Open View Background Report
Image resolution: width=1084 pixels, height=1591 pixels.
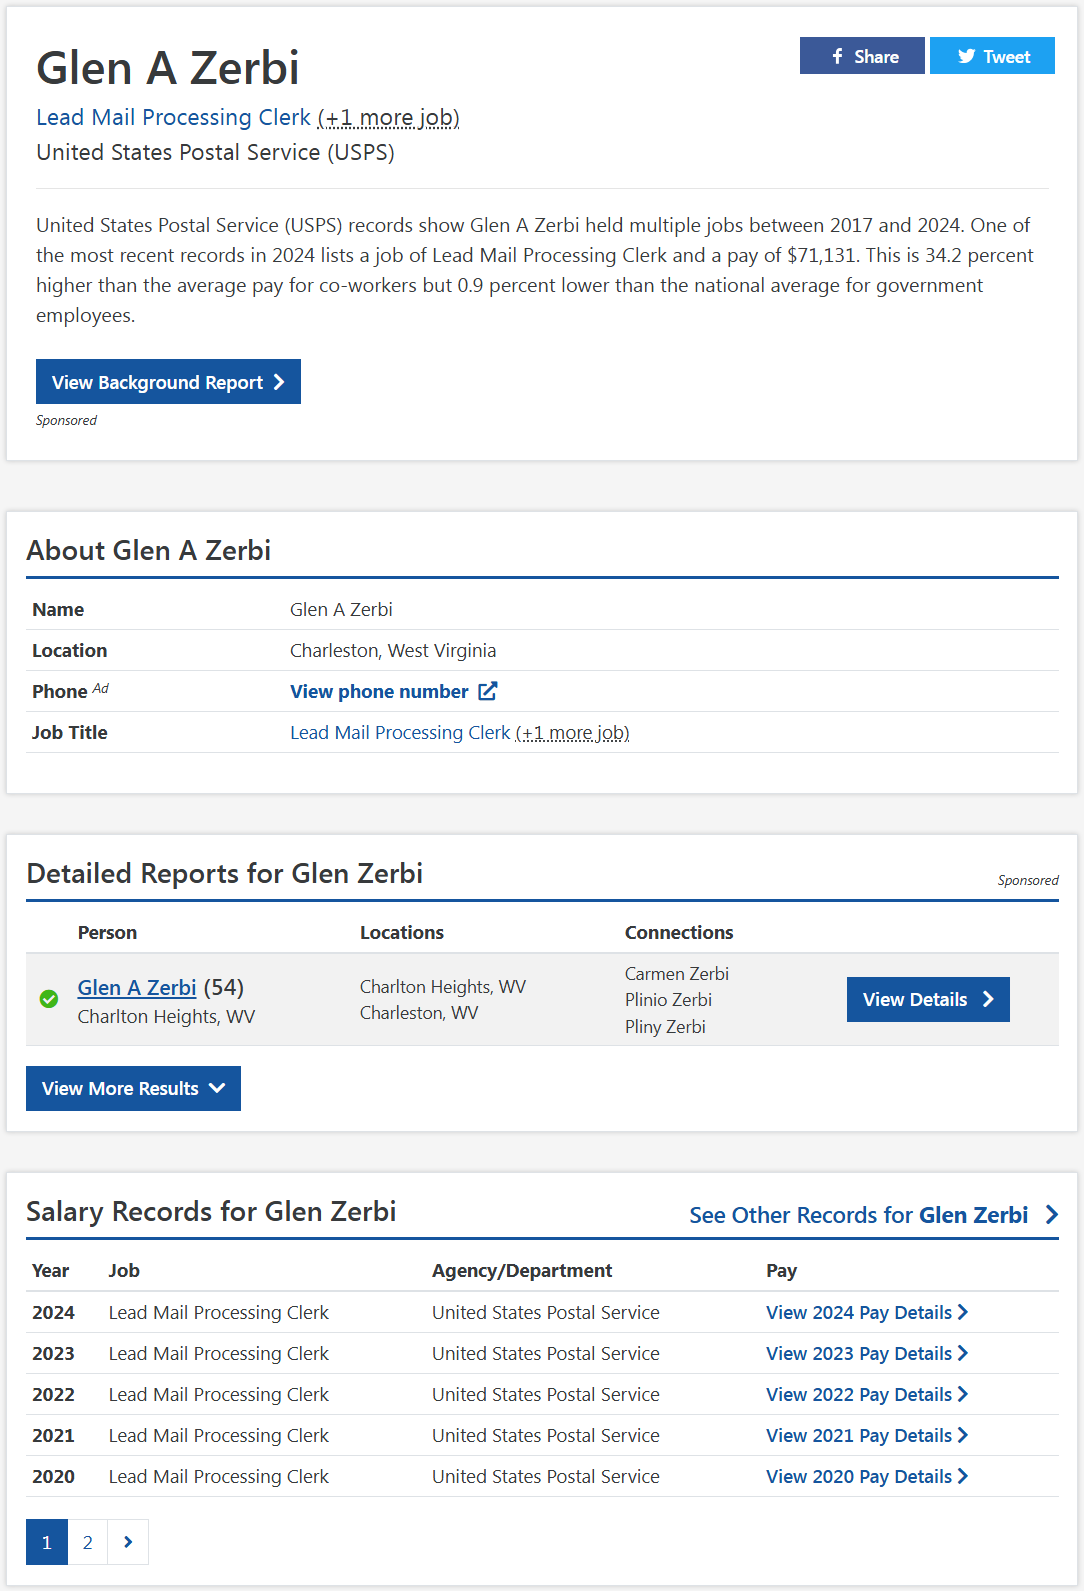(x=168, y=382)
